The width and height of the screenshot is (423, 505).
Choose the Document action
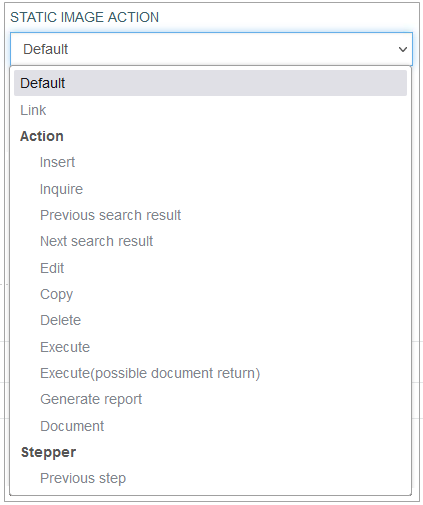[x=210, y=426]
